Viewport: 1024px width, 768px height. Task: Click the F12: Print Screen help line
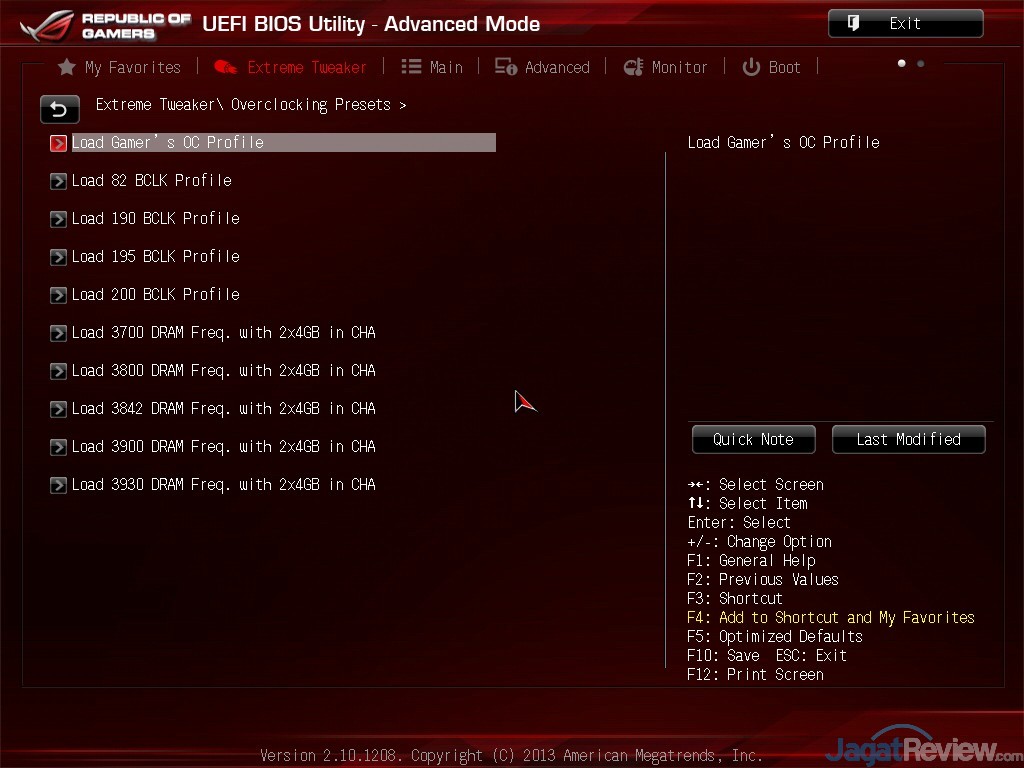(x=755, y=674)
